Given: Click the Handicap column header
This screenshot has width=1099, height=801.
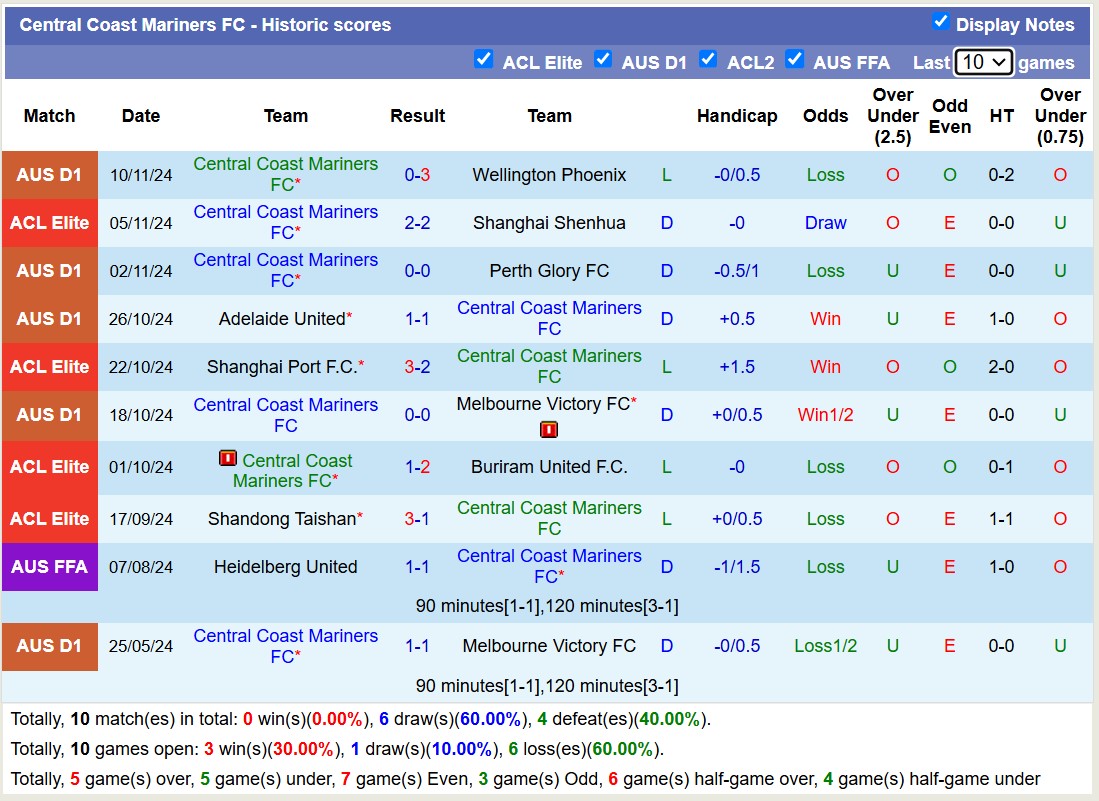Looking at the screenshot, I should (737, 116).
